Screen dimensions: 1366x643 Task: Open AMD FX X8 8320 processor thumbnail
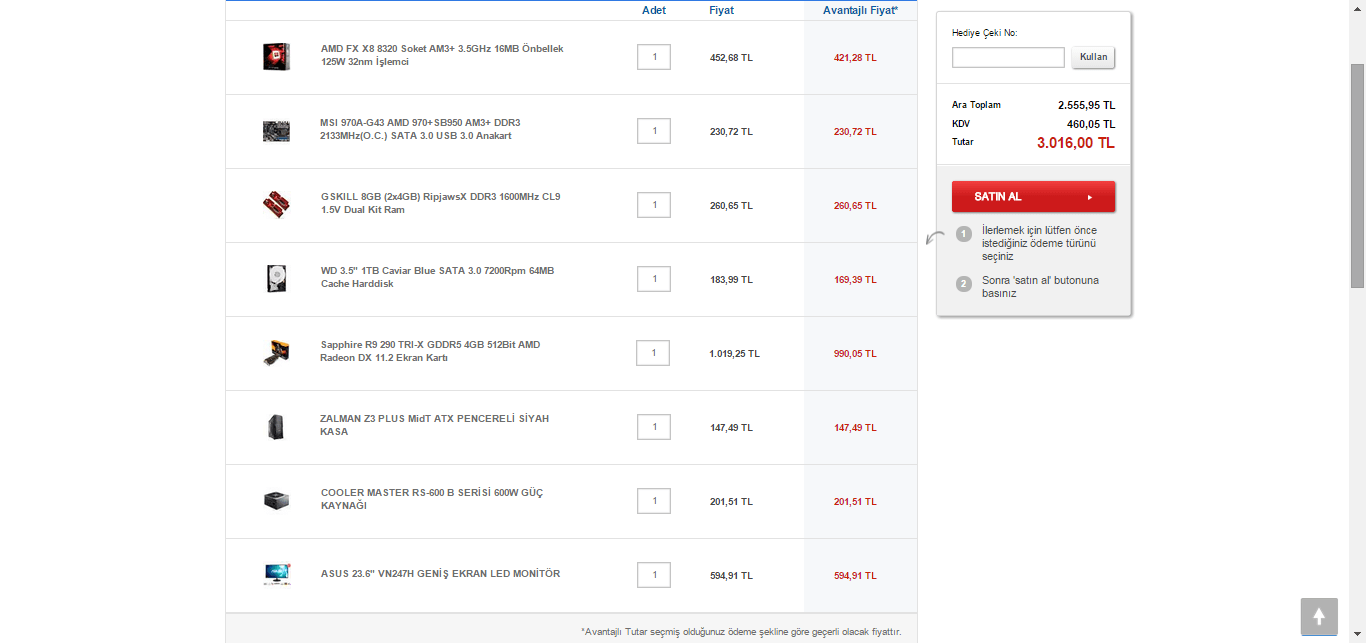276,56
